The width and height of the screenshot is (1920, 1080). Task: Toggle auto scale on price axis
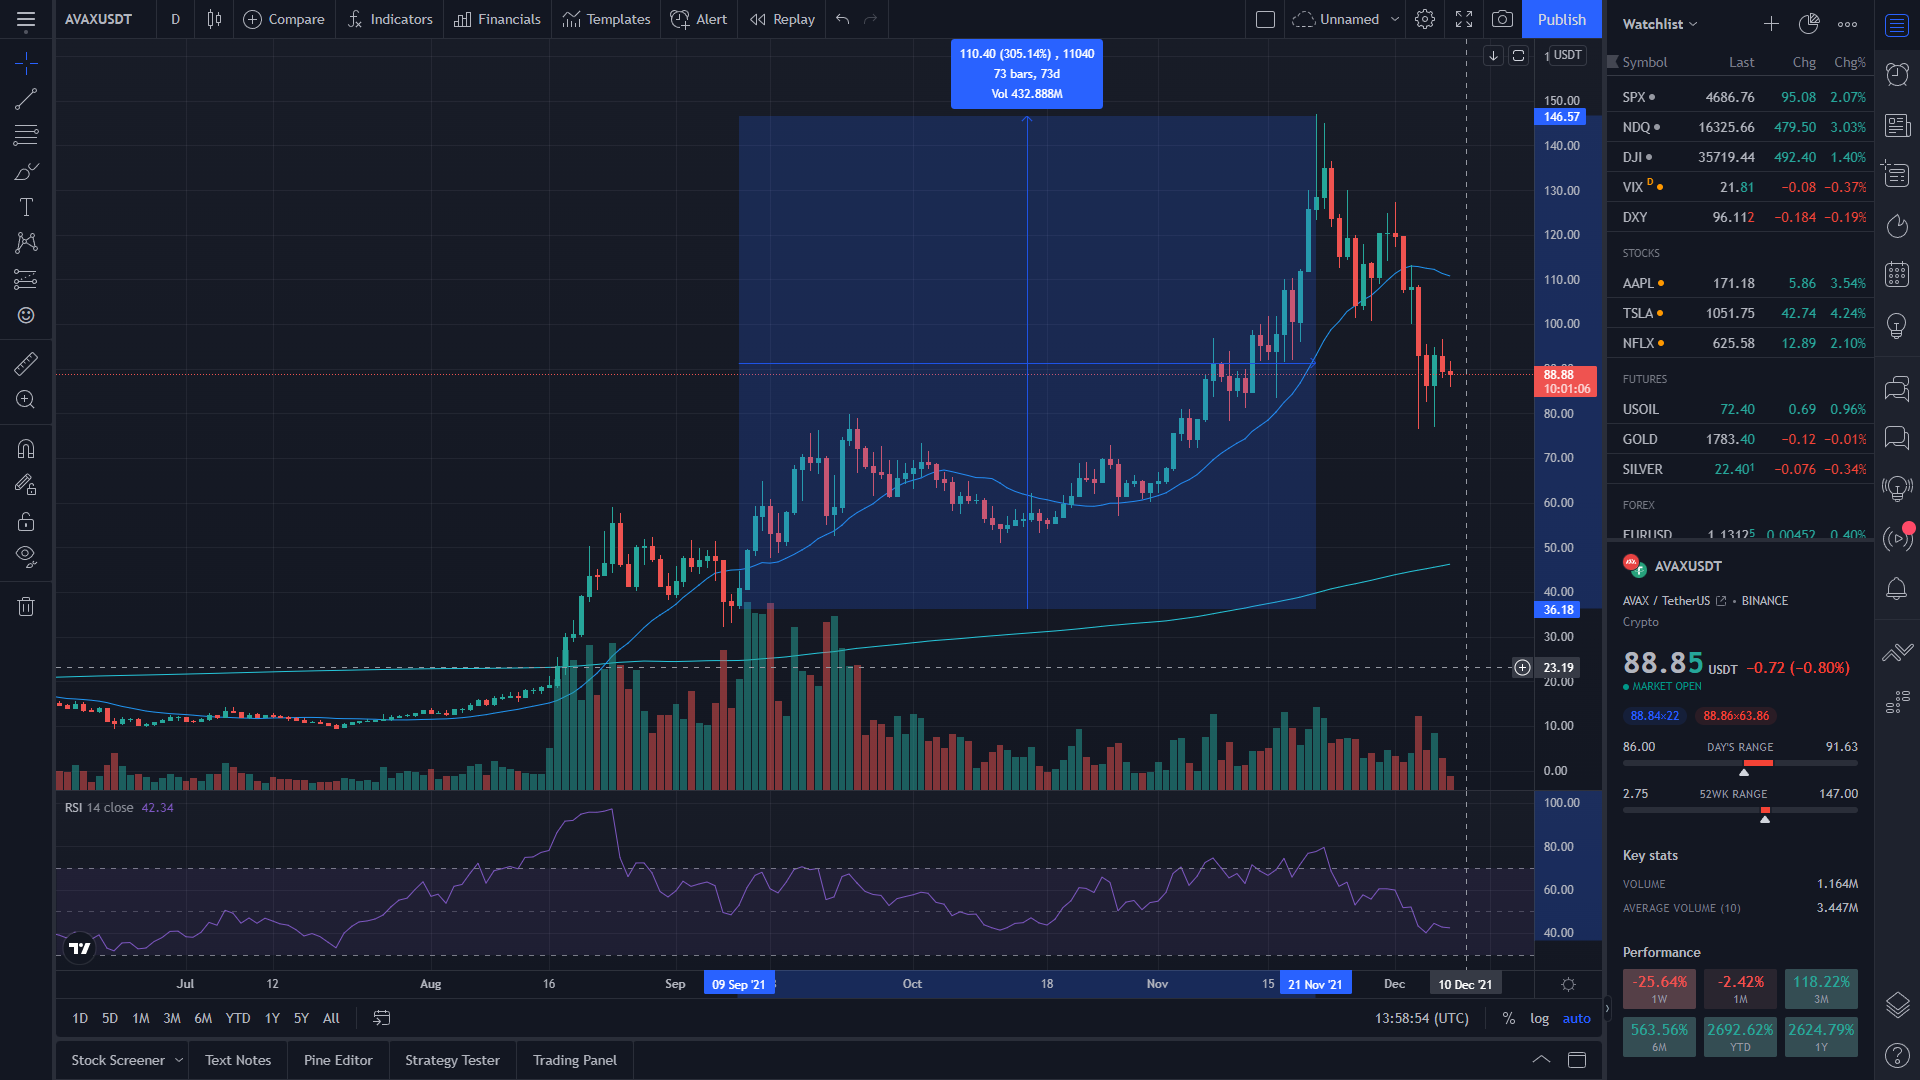pos(1576,1018)
